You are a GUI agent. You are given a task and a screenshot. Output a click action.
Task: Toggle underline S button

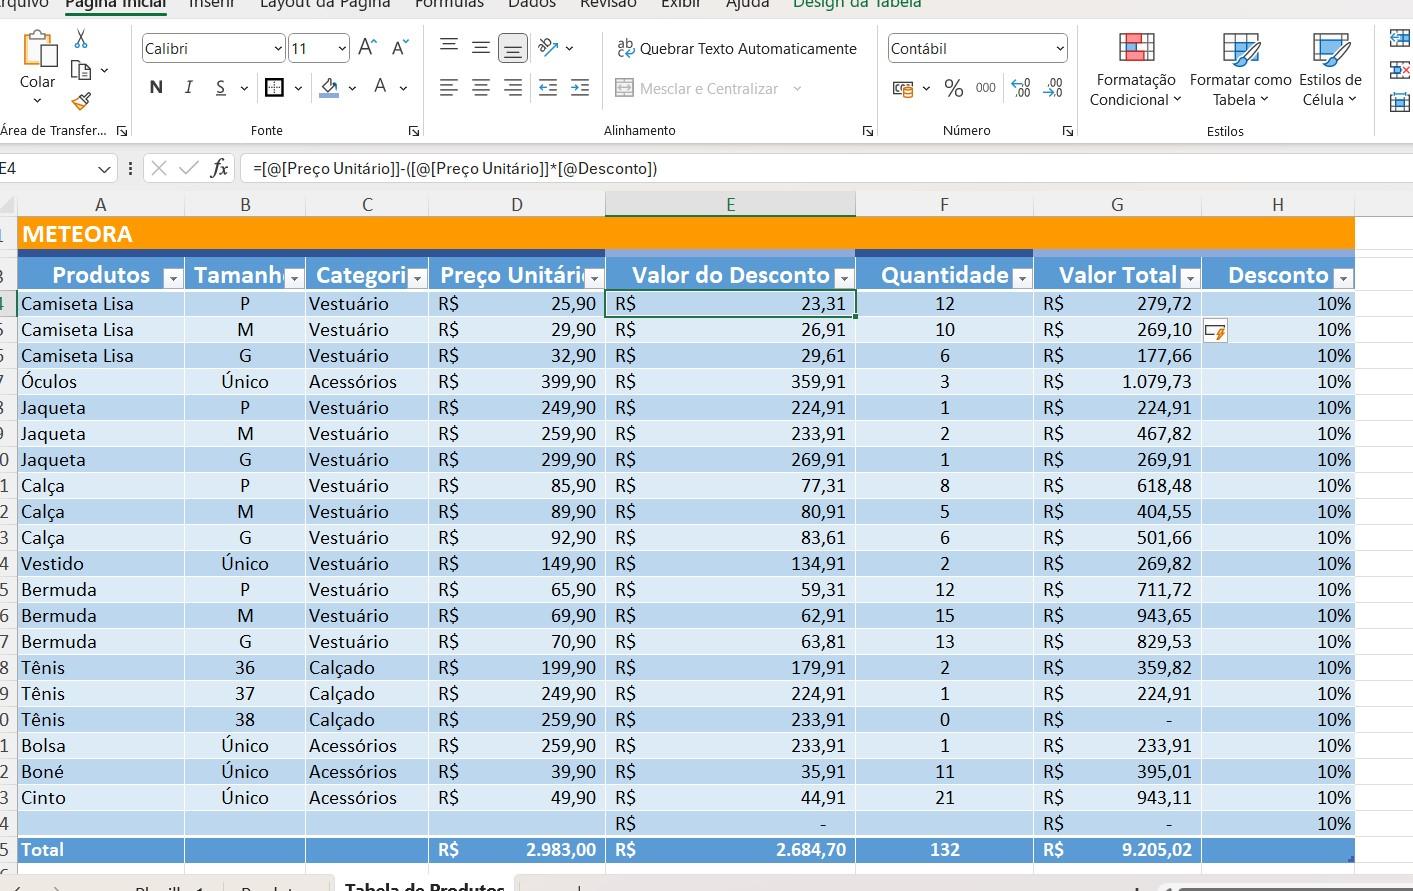tap(221, 88)
